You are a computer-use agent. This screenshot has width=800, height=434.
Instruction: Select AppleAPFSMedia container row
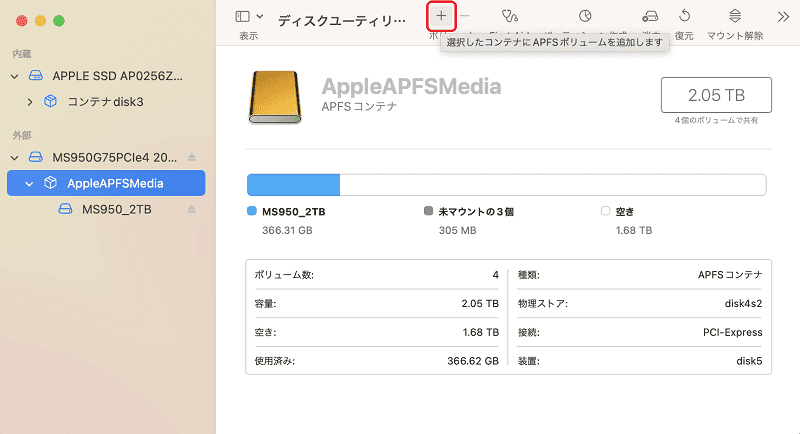tap(106, 183)
